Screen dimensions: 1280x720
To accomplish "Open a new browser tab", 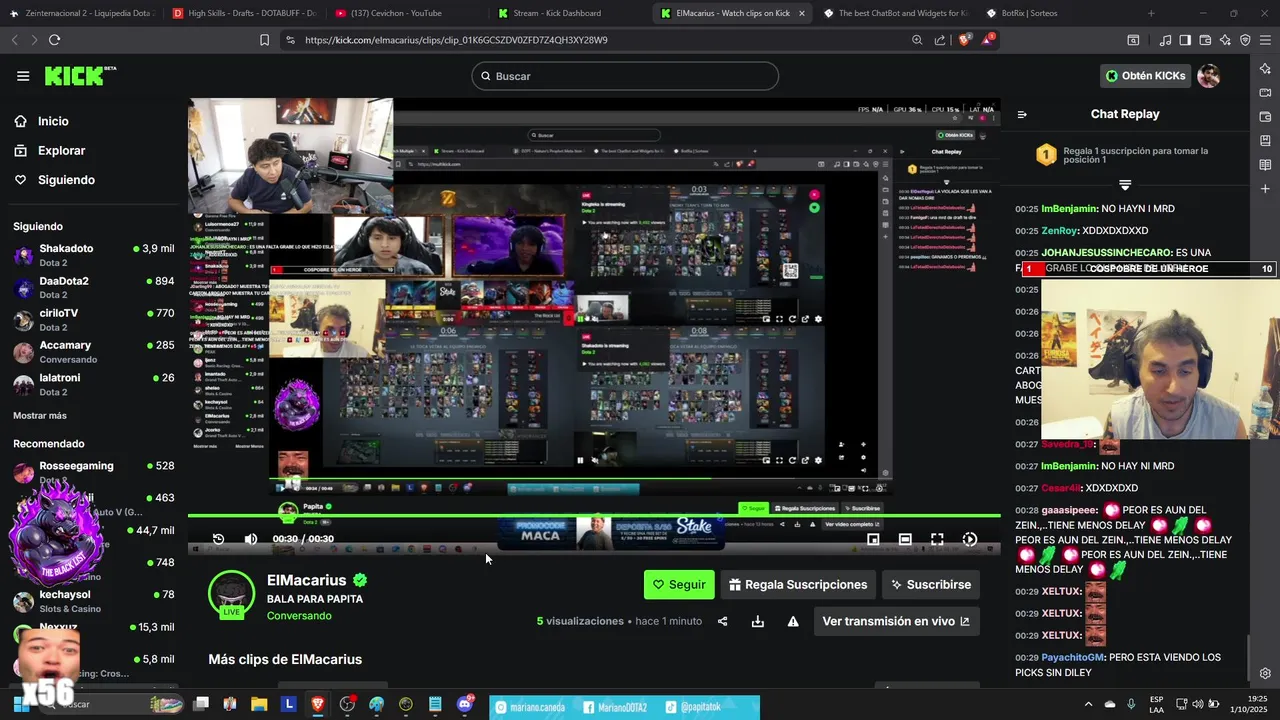I will coord(1151,13).
